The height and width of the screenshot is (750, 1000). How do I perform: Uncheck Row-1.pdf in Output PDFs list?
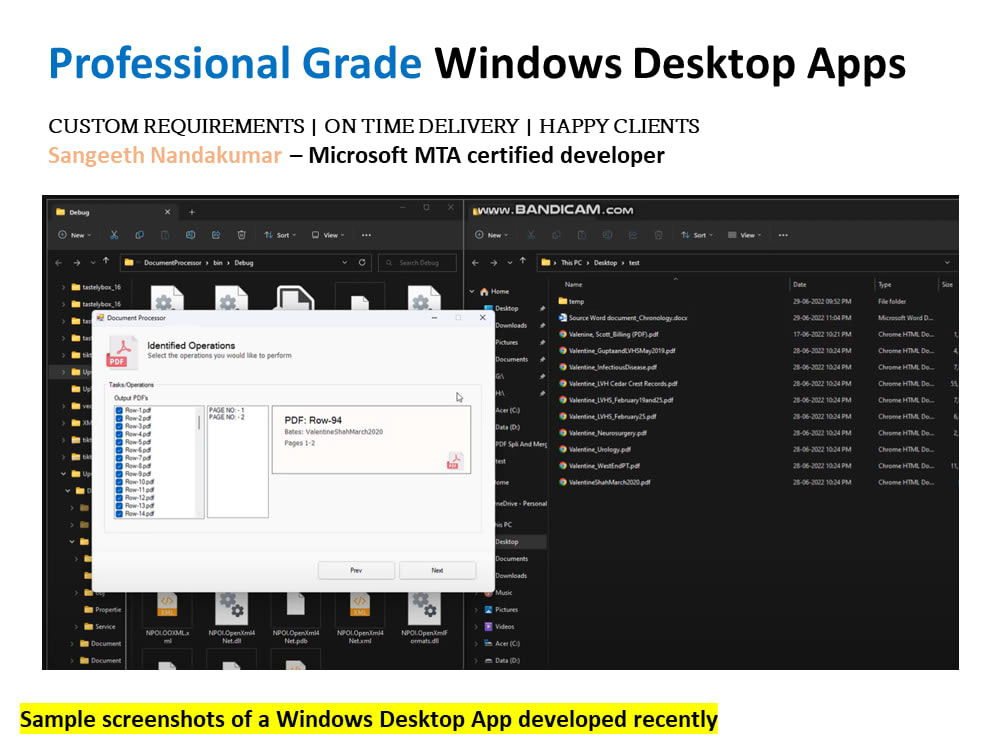click(118, 408)
